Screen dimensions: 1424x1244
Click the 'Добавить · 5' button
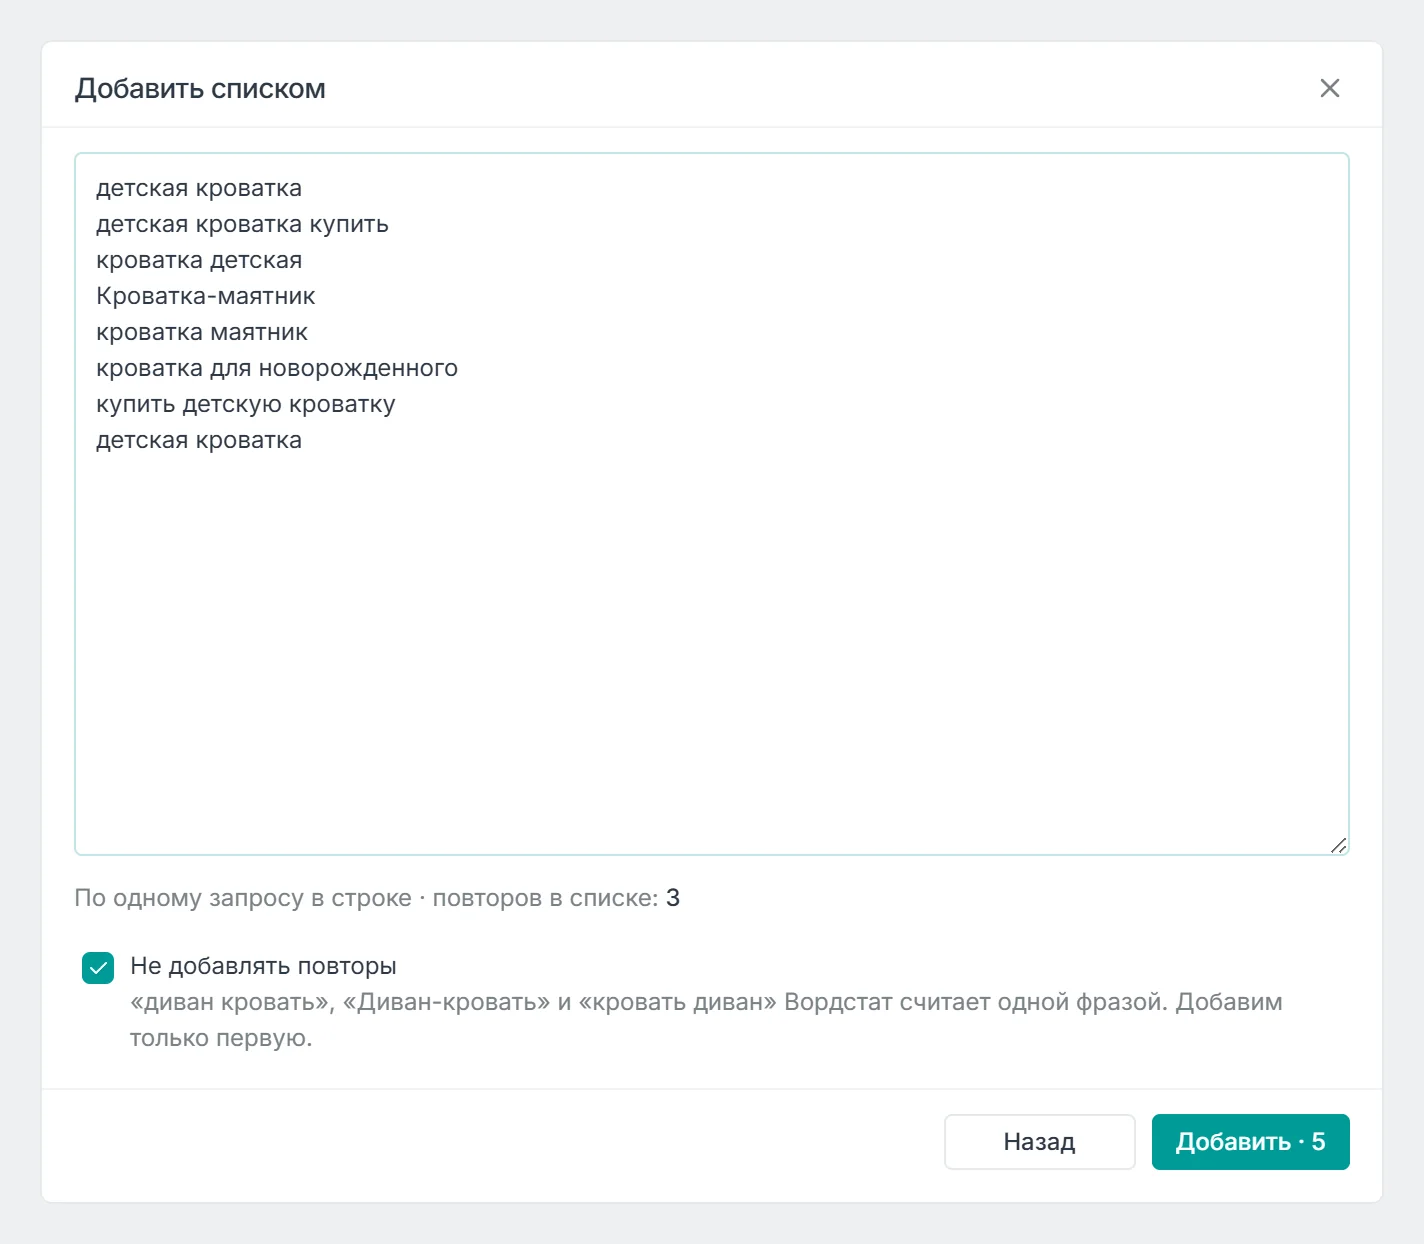[1250, 1141]
